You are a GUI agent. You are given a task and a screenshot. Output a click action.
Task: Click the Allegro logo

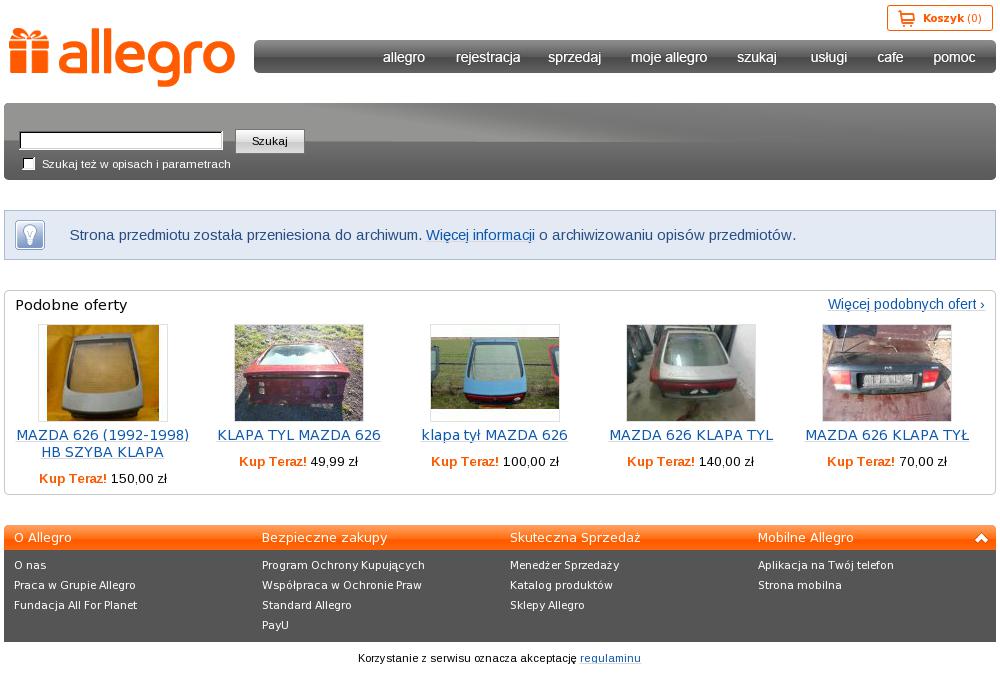(122, 56)
